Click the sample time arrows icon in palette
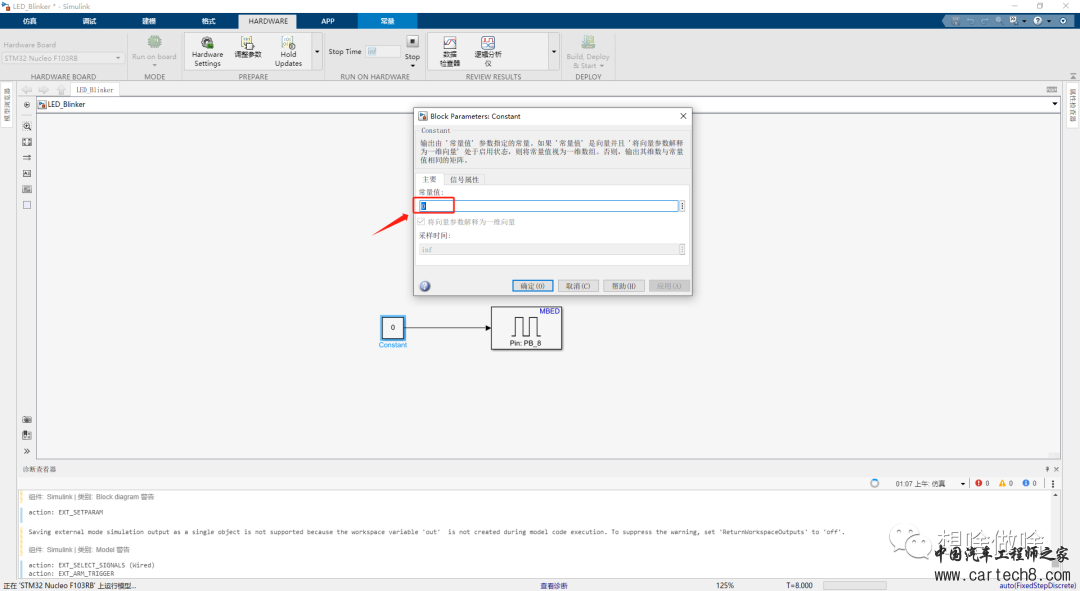 coord(27,158)
